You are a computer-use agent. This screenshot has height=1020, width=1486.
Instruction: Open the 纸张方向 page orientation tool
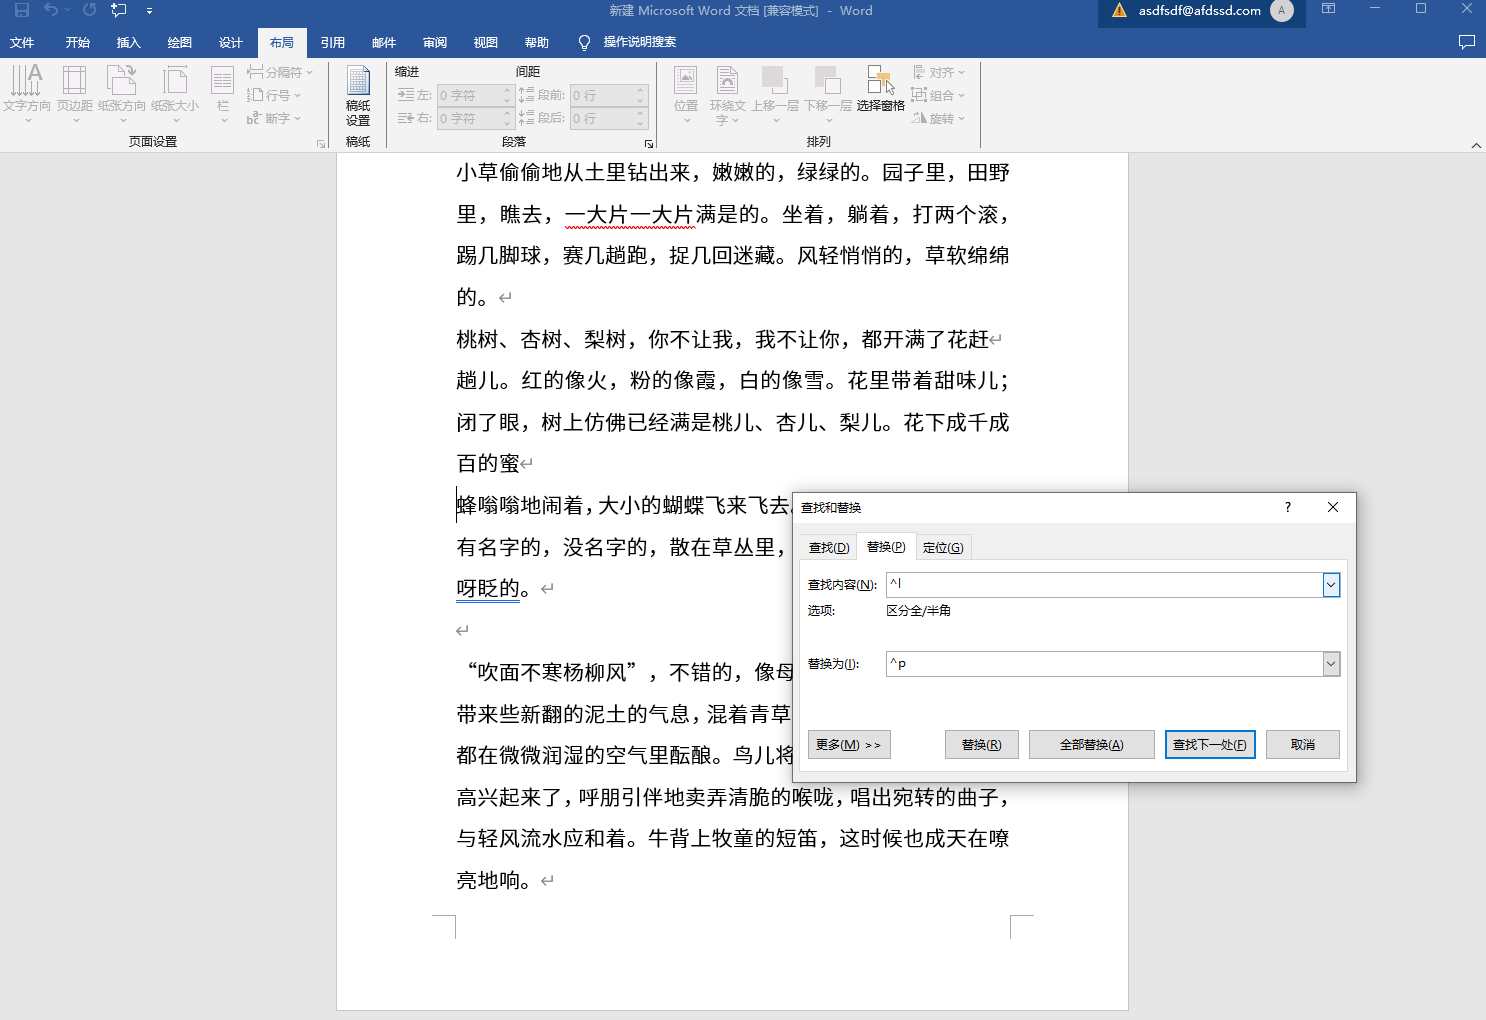point(122,93)
